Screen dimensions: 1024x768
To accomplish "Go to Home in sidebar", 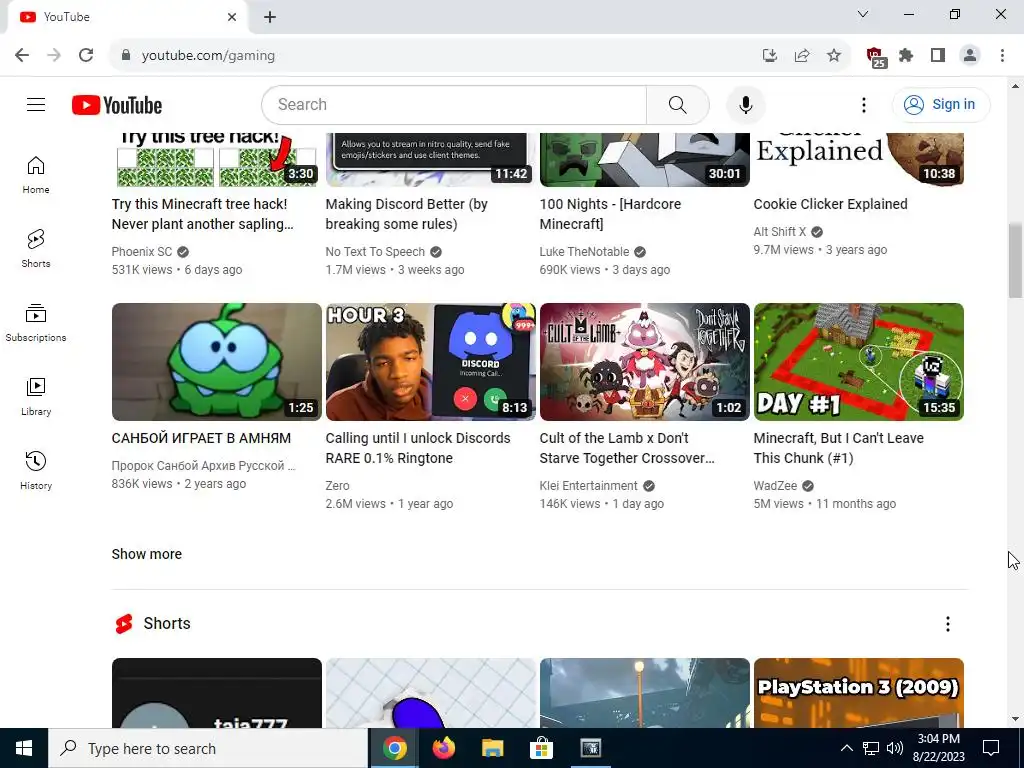I will coord(36,175).
